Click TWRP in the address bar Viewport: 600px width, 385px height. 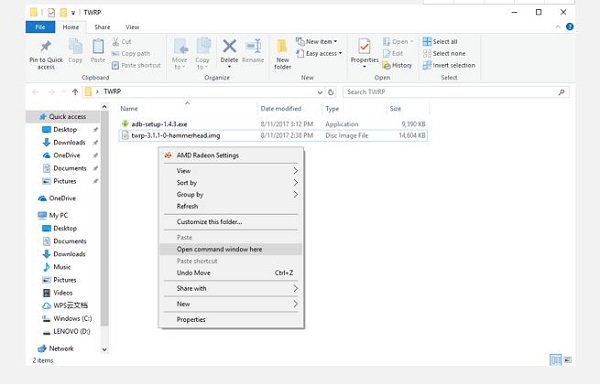[112, 92]
